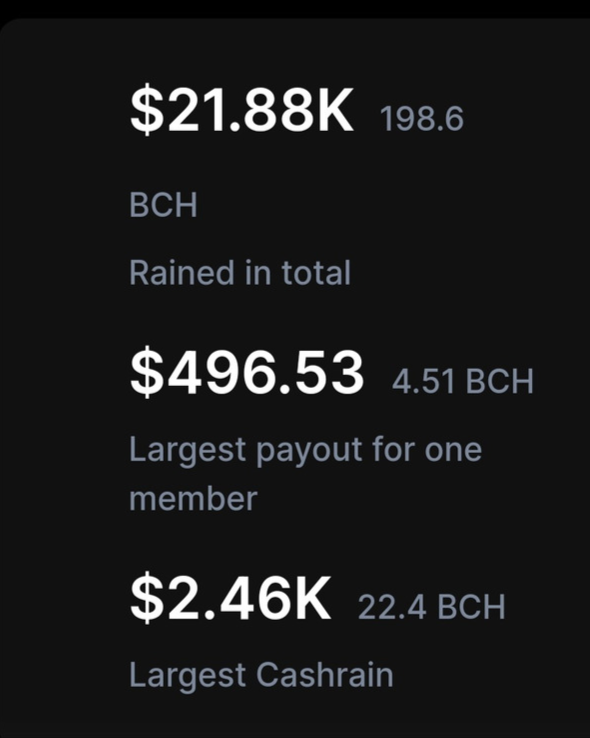Click the word 'Cashrain' in the bottom caption
590x738 pixels.
tap(325, 674)
